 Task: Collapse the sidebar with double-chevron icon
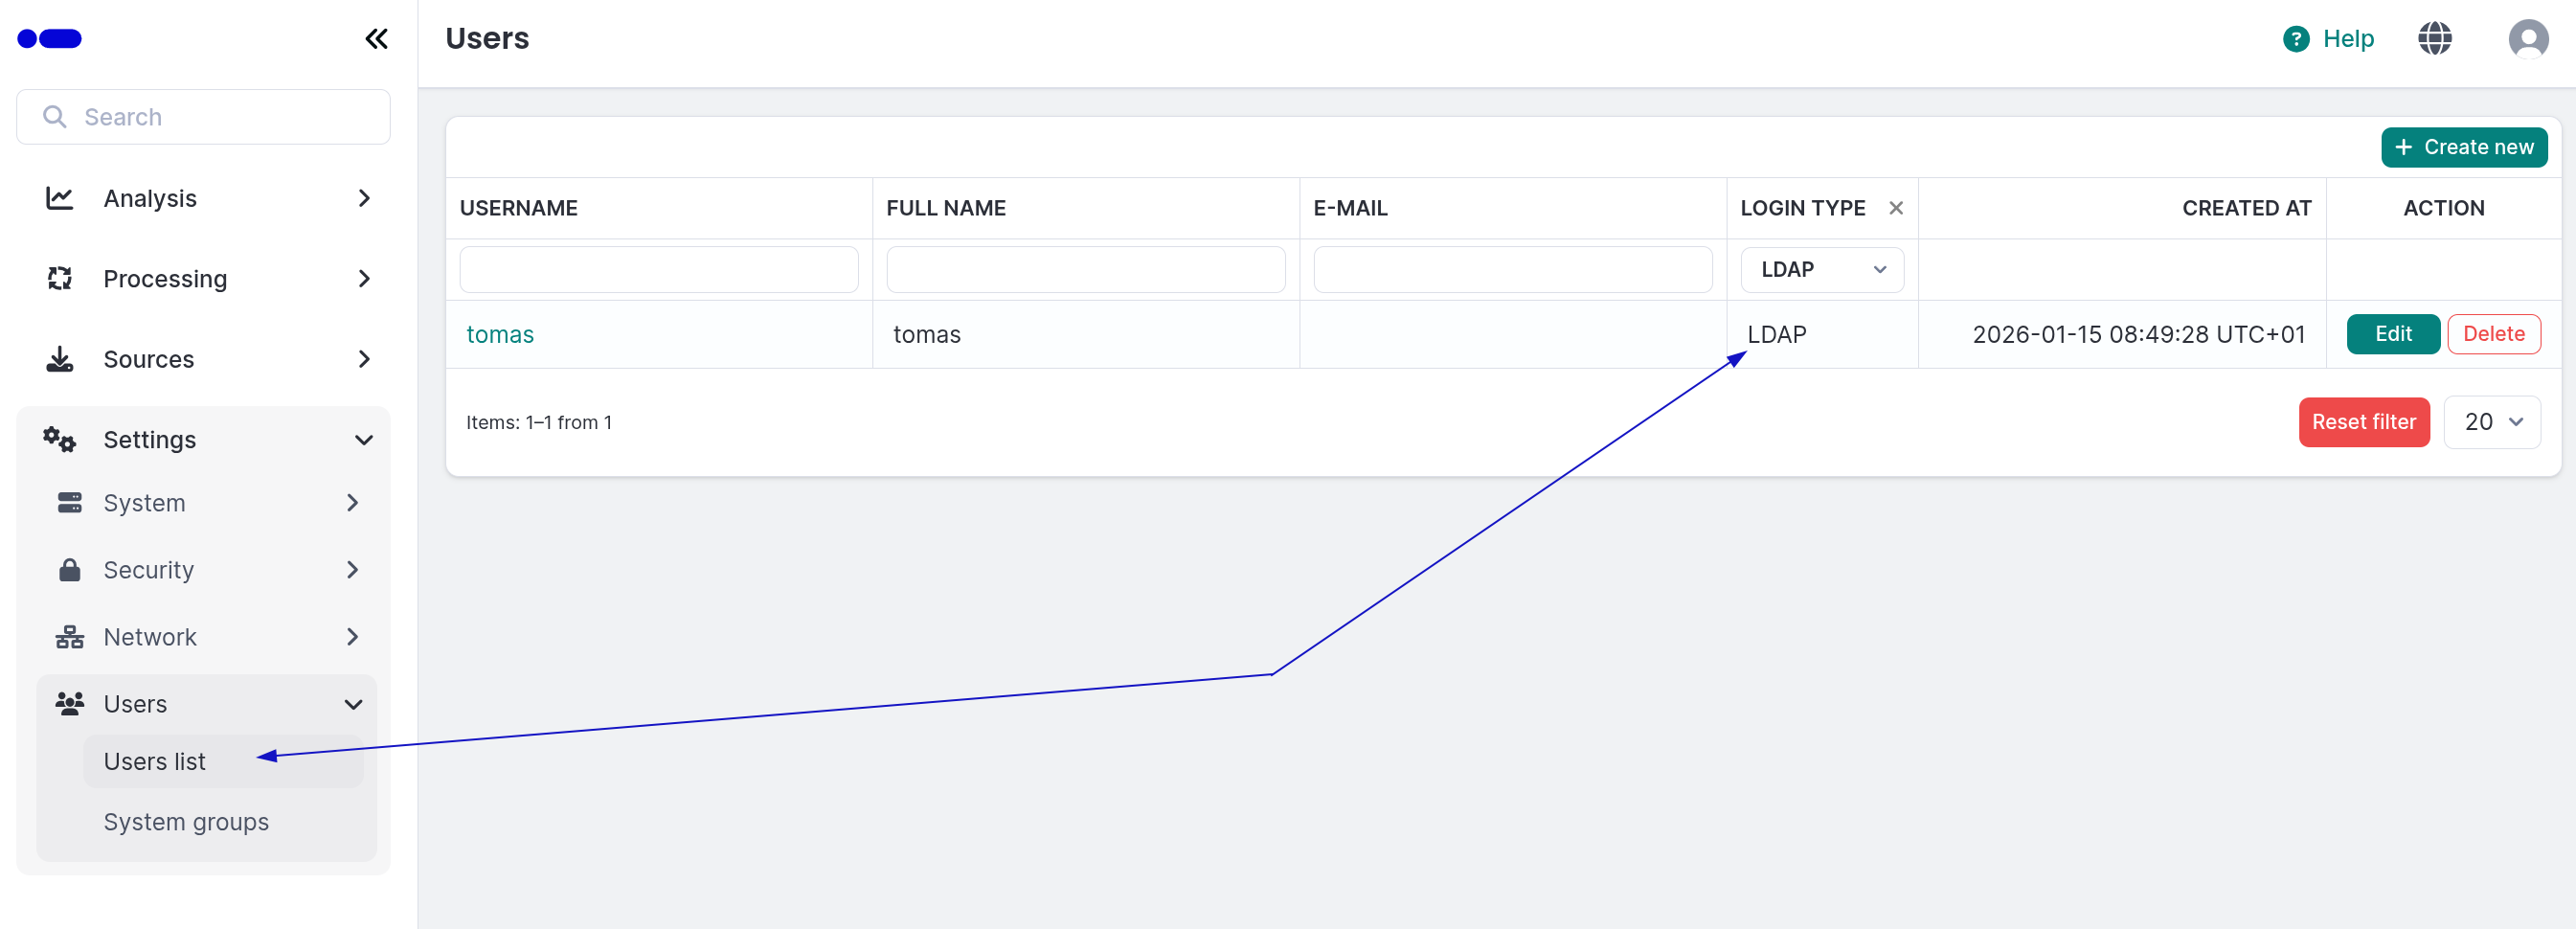376,39
